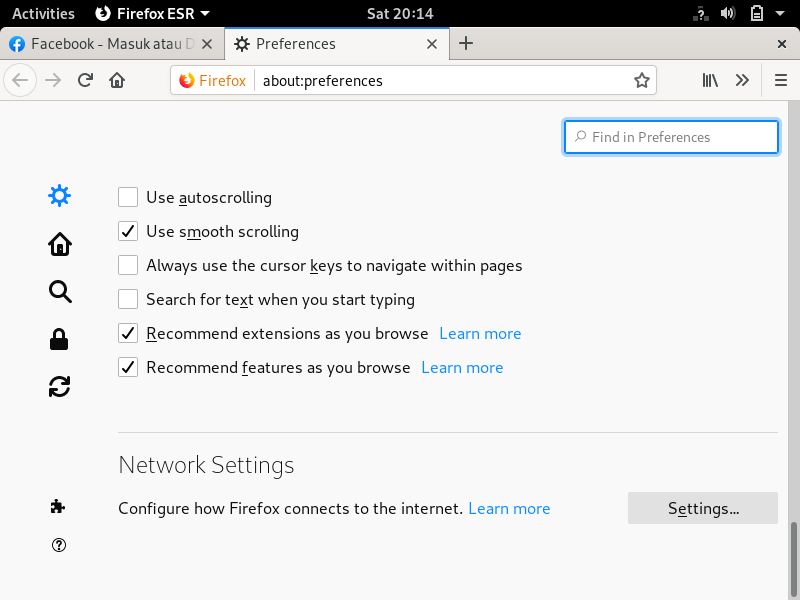The height and width of the screenshot is (600, 800).
Task: Open the Home panel in the sidebar
Action: click(59, 243)
